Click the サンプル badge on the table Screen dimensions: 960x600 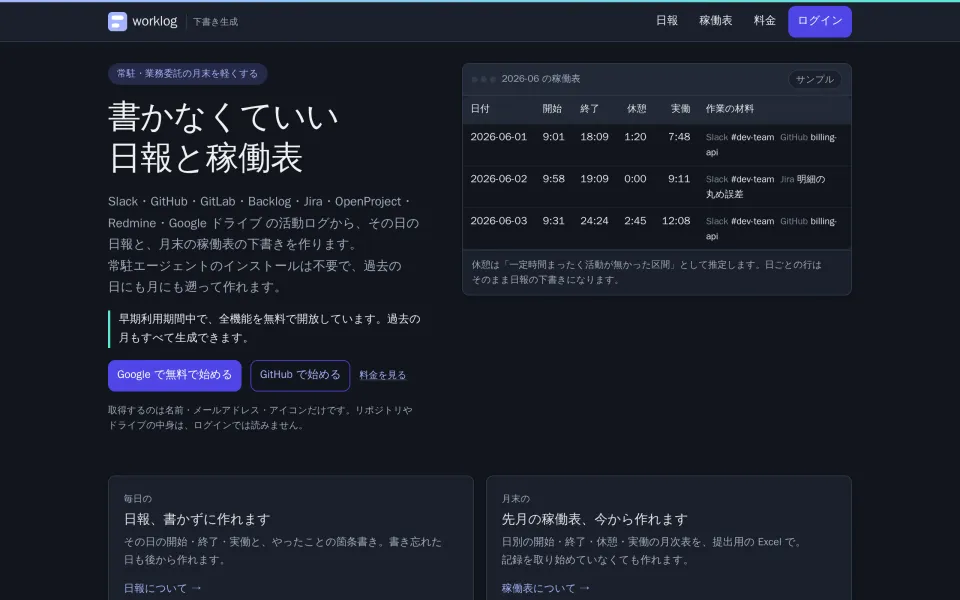tap(814, 80)
